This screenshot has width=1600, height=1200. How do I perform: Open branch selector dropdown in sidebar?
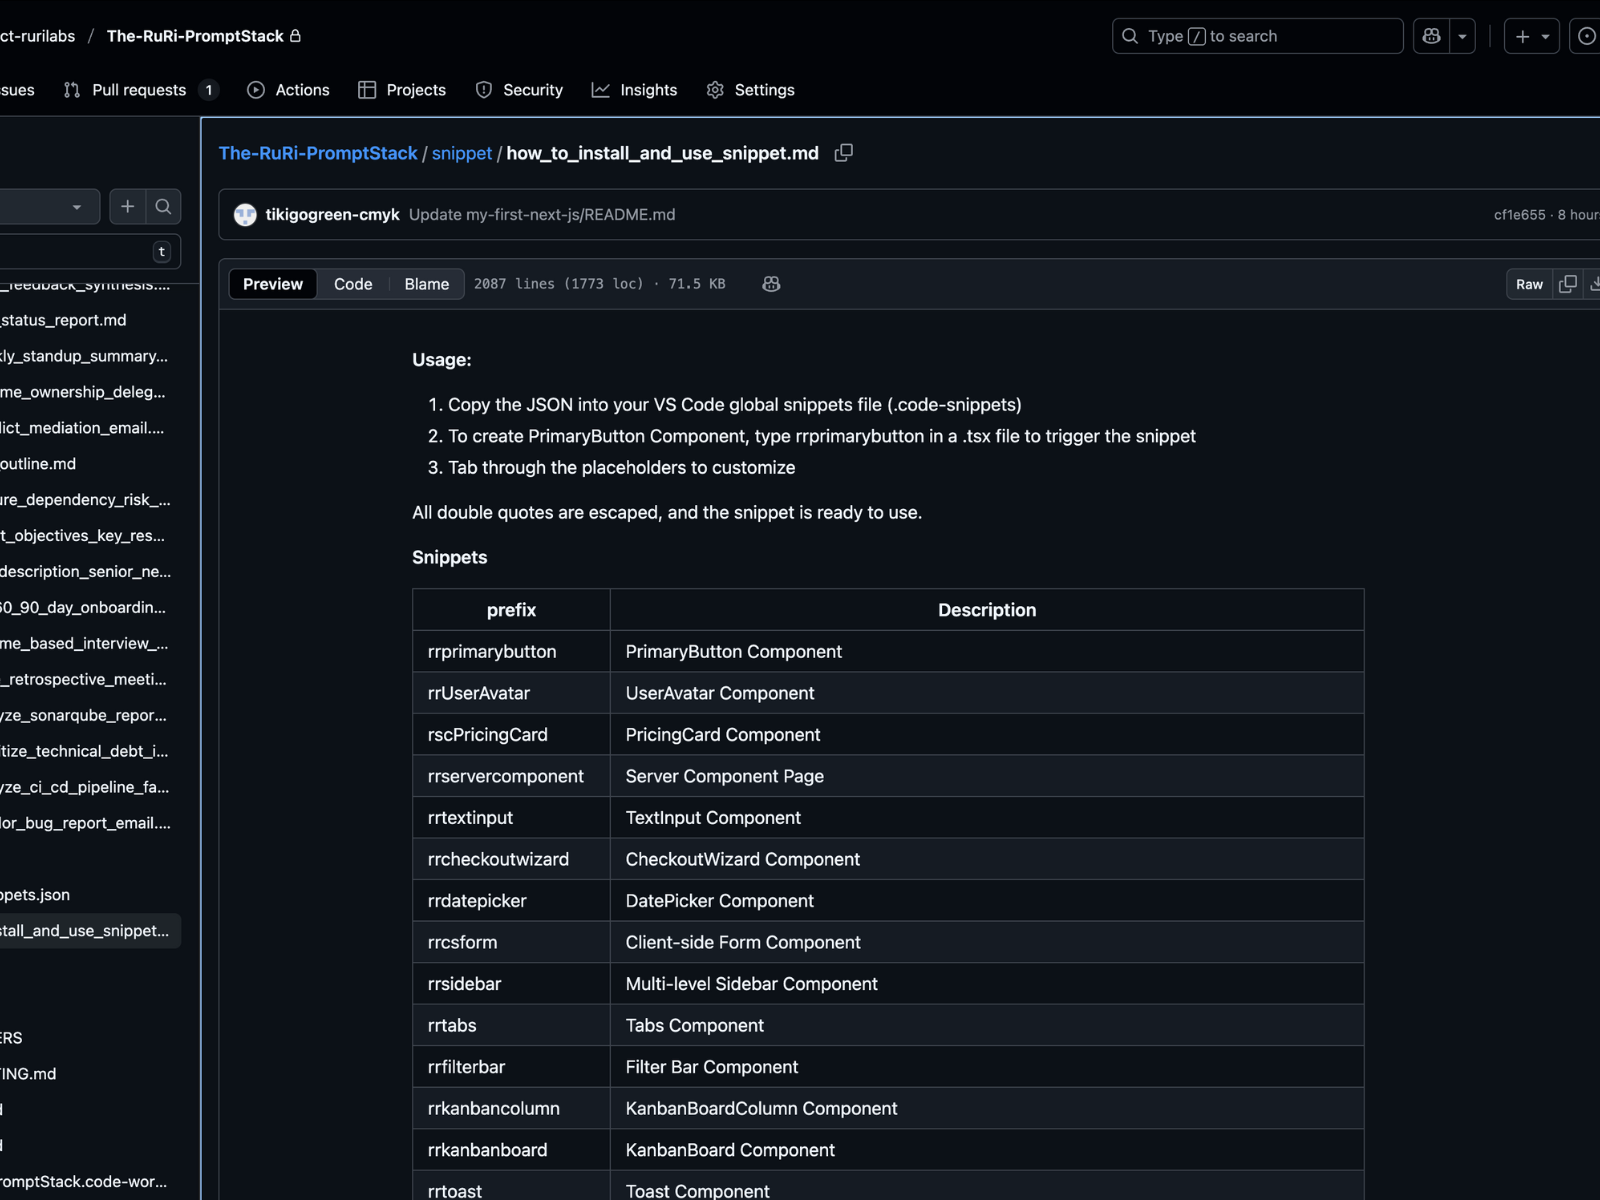pyautogui.click(x=48, y=207)
